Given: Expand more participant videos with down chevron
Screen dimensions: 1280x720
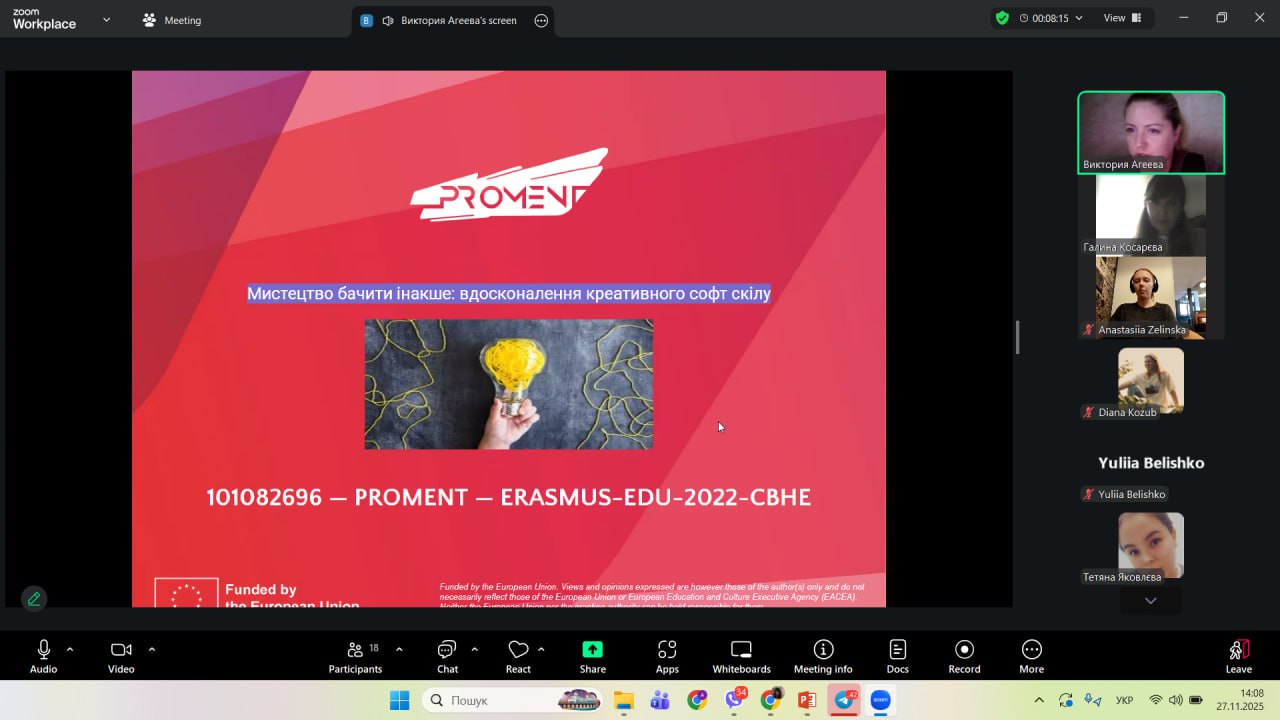Looking at the screenshot, I should point(1150,601).
